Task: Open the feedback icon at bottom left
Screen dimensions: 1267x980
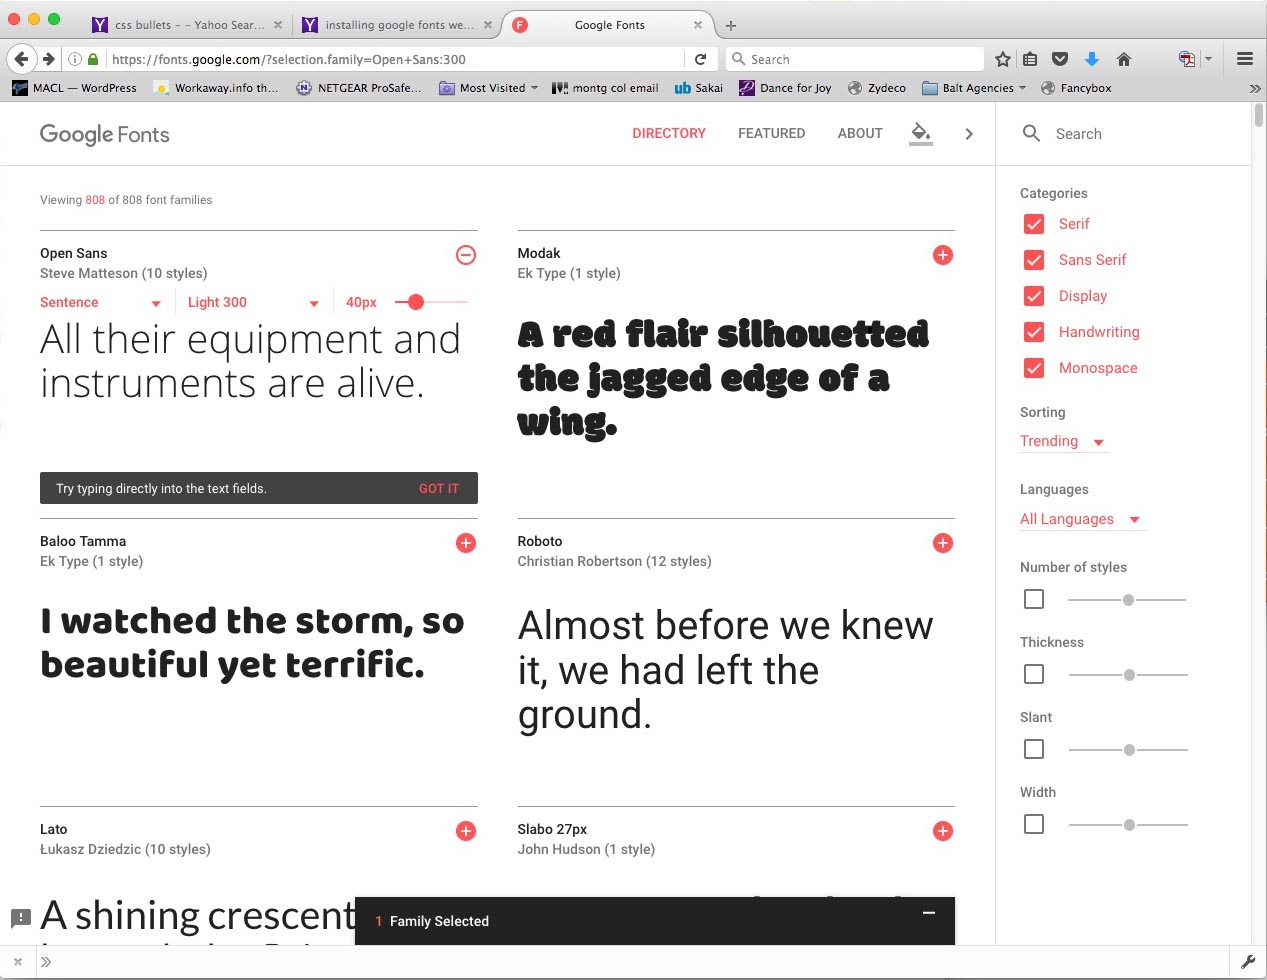Action: click(x=20, y=918)
